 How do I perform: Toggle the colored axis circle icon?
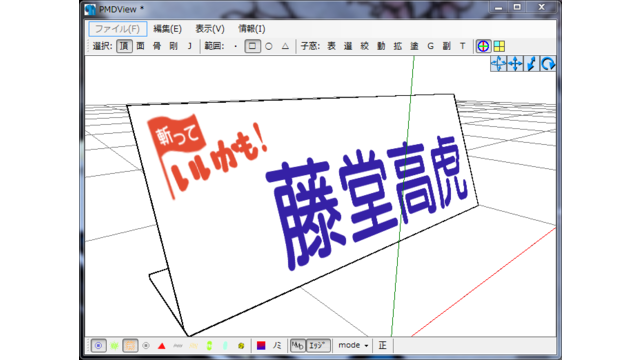click(483, 46)
